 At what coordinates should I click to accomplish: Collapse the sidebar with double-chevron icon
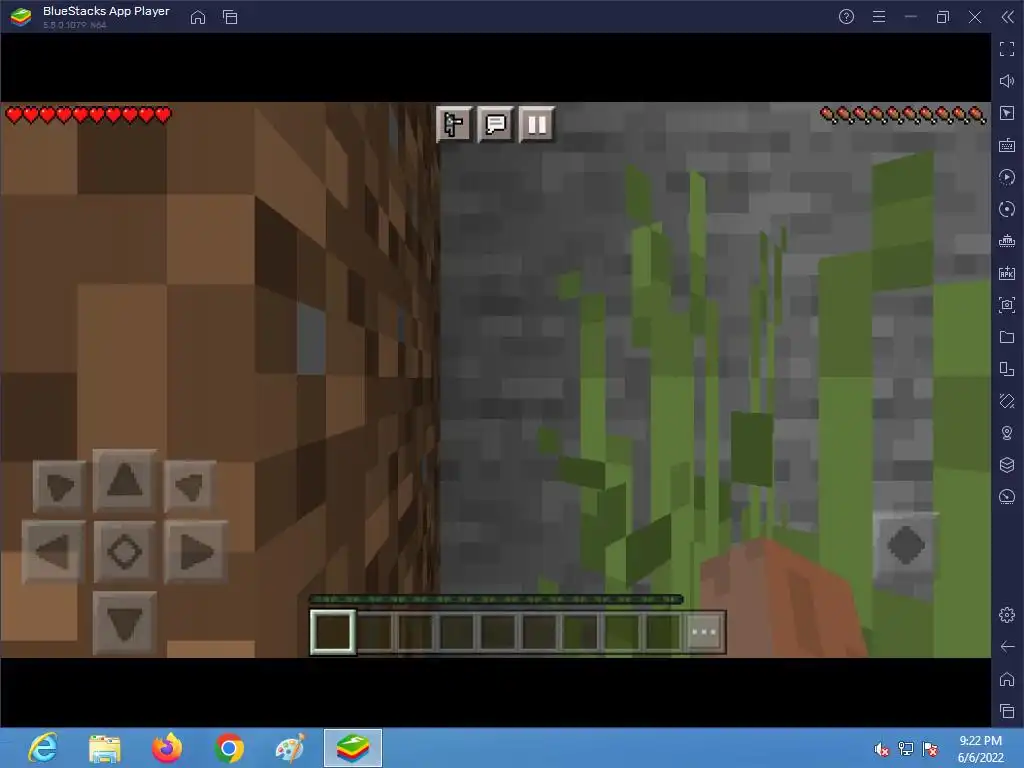point(1008,17)
